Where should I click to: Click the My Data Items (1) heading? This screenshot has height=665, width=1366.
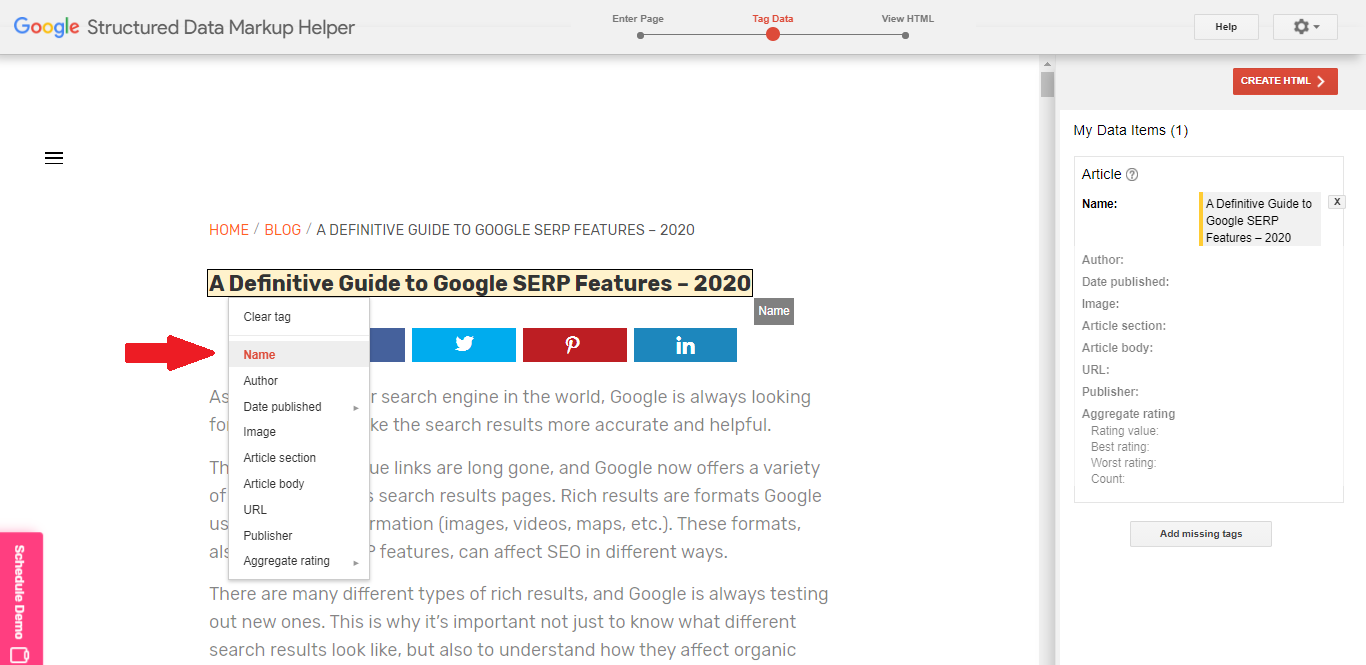pyautogui.click(x=1131, y=130)
